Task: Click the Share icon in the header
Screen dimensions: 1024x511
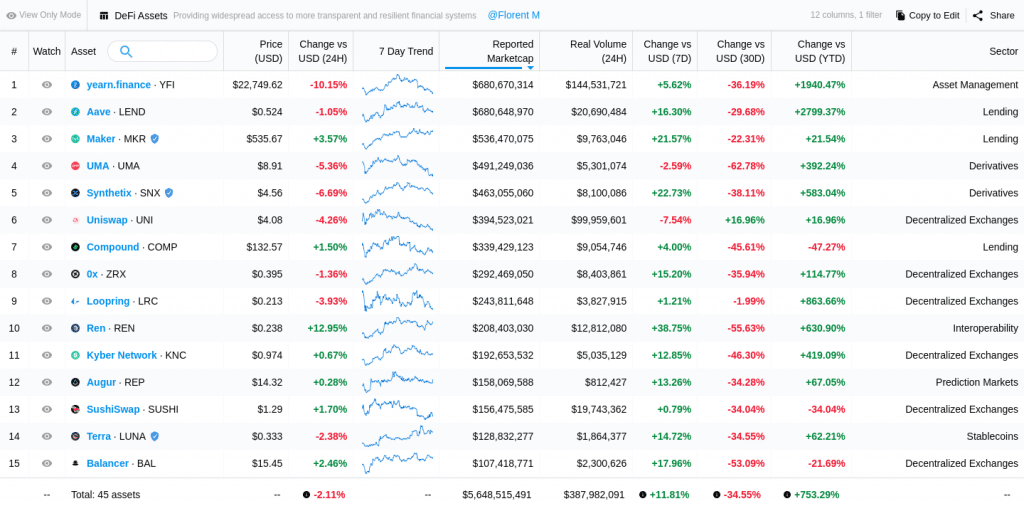Action: [978, 15]
